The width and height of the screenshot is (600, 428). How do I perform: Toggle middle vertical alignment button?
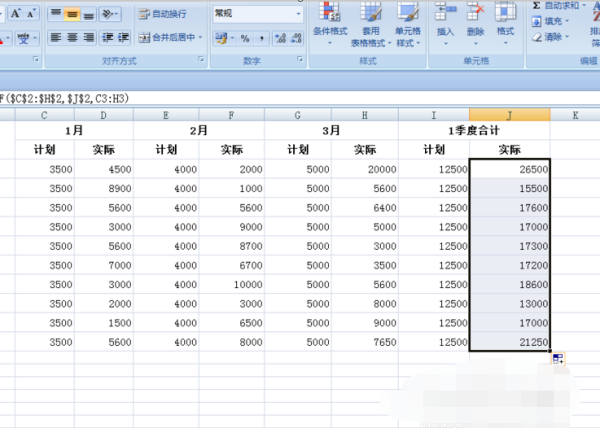click(72, 14)
